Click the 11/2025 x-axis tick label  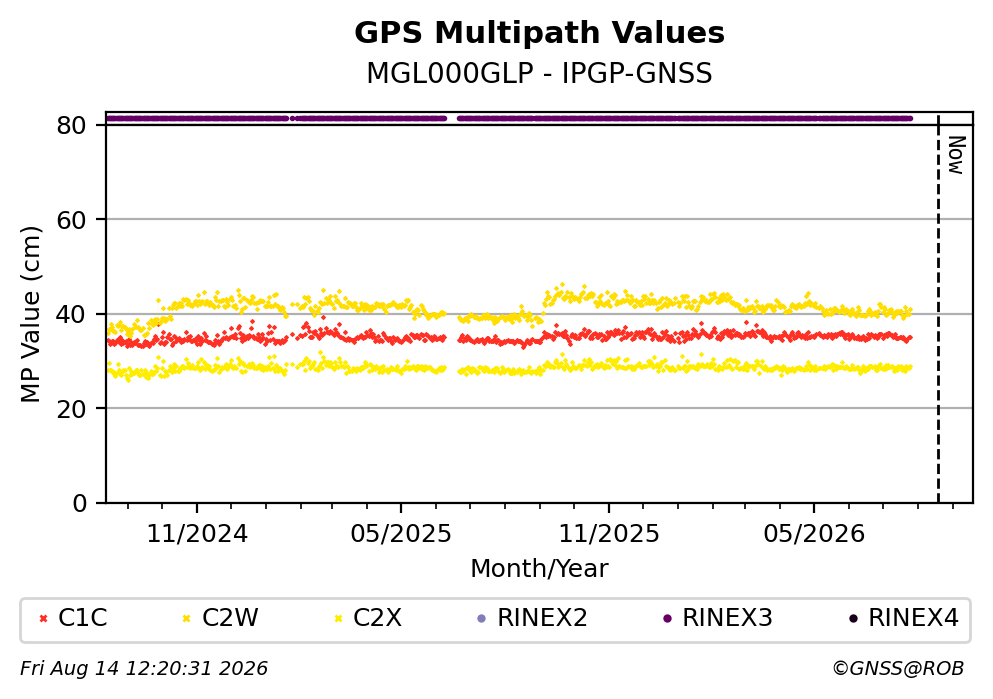coord(609,534)
